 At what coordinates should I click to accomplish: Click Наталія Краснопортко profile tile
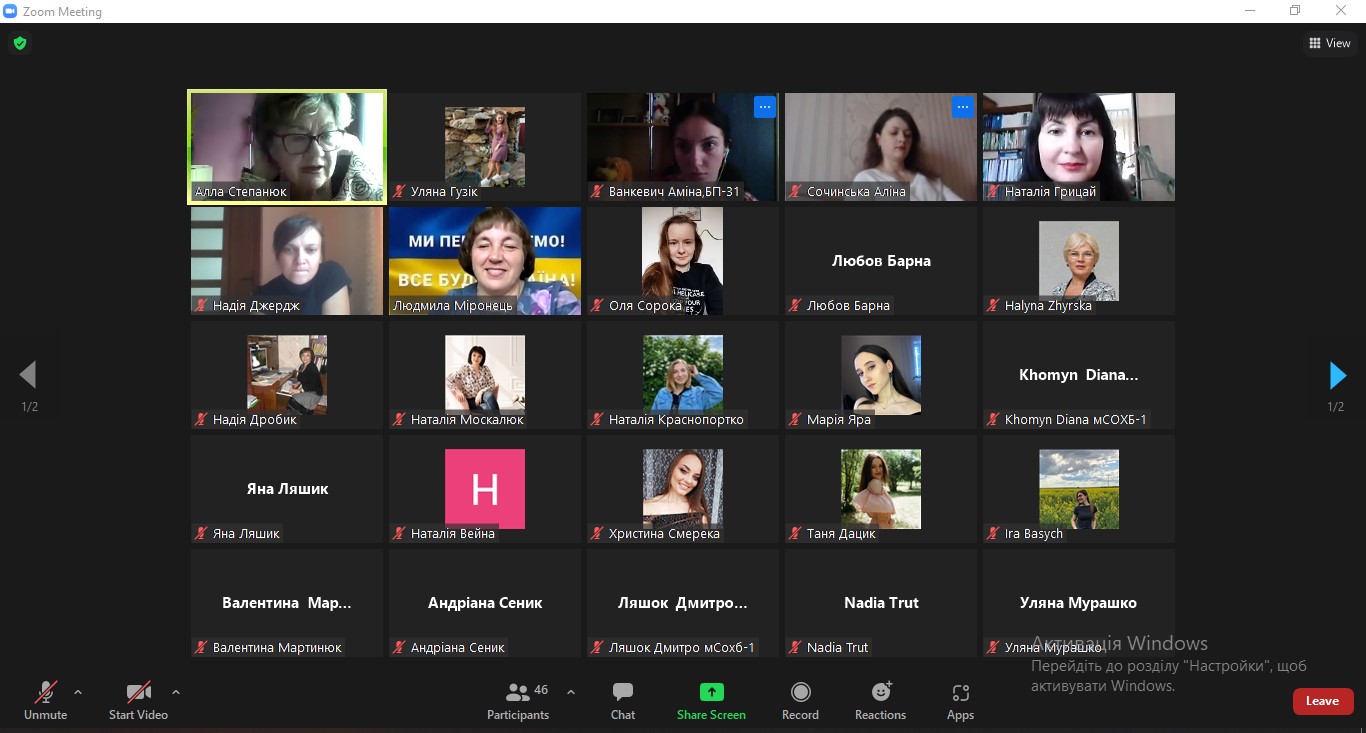pyautogui.click(x=683, y=375)
